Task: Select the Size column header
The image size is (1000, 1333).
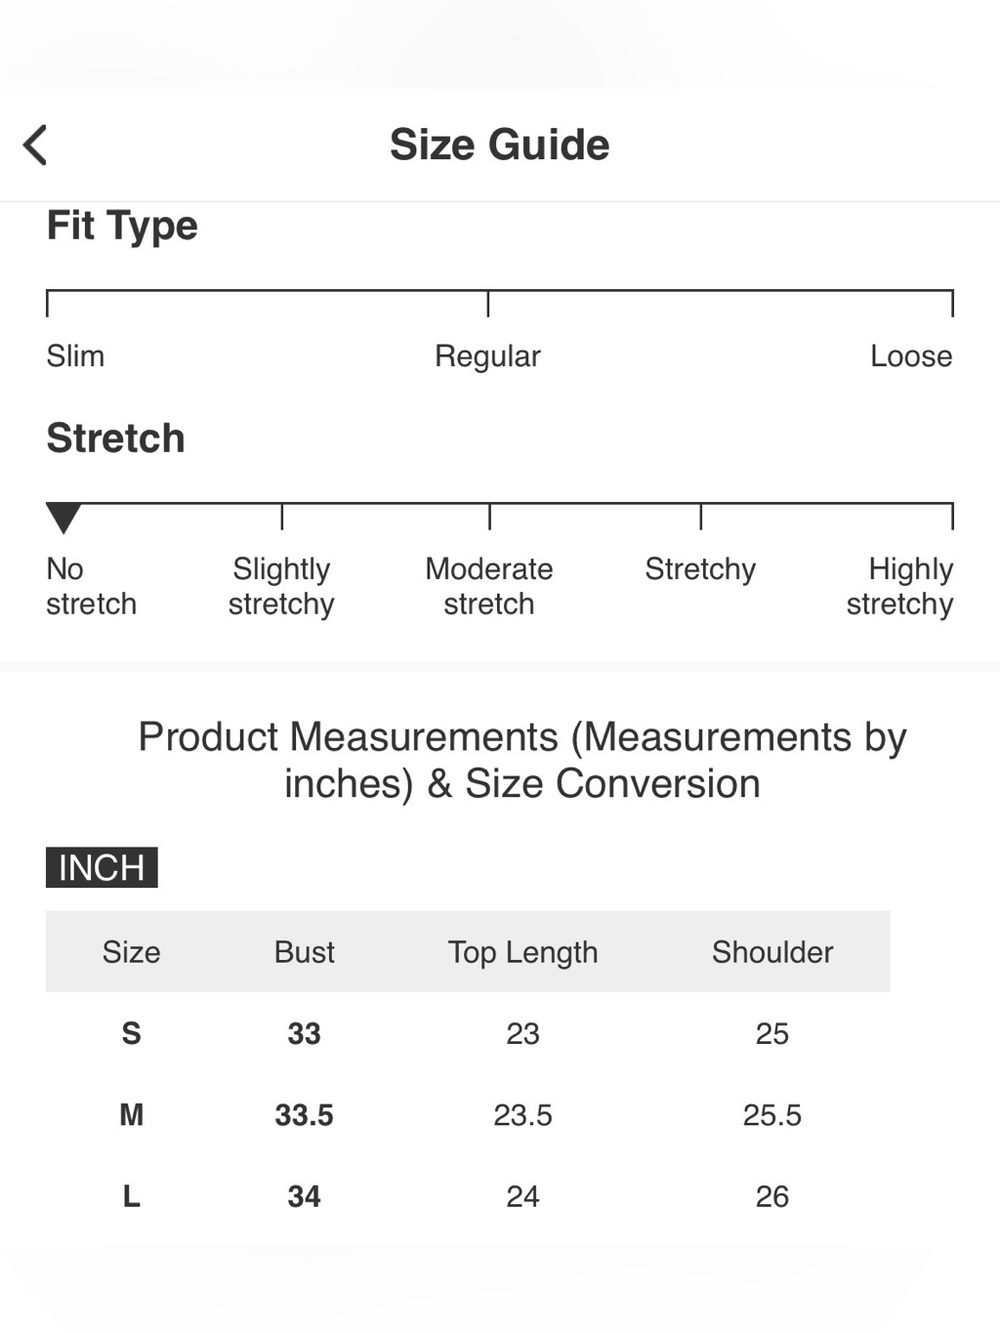Action: [131, 952]
